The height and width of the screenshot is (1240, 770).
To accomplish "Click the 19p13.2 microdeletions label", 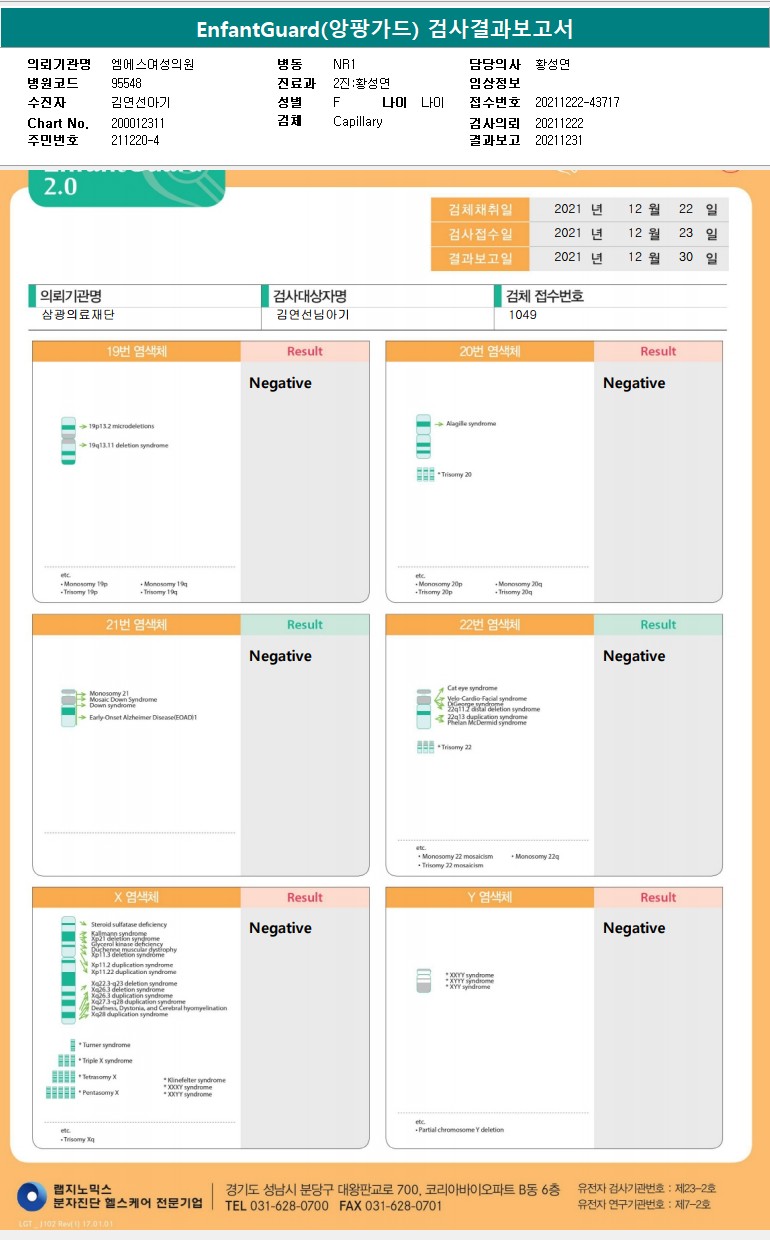I will pos(121,426).
